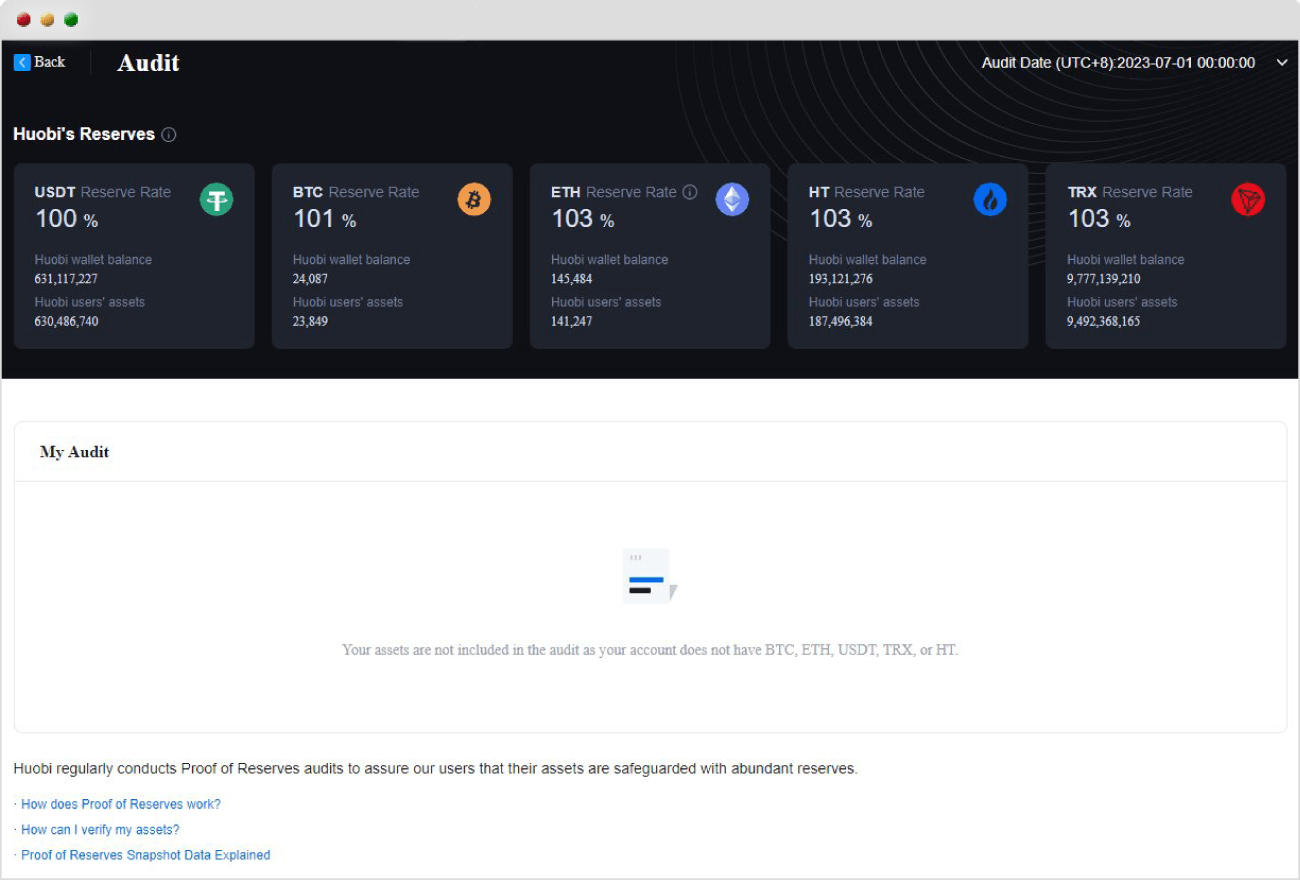Click ETH Reserve Rate label
The width and height of the screenshot is (1300, 880).
coord(614,192)
